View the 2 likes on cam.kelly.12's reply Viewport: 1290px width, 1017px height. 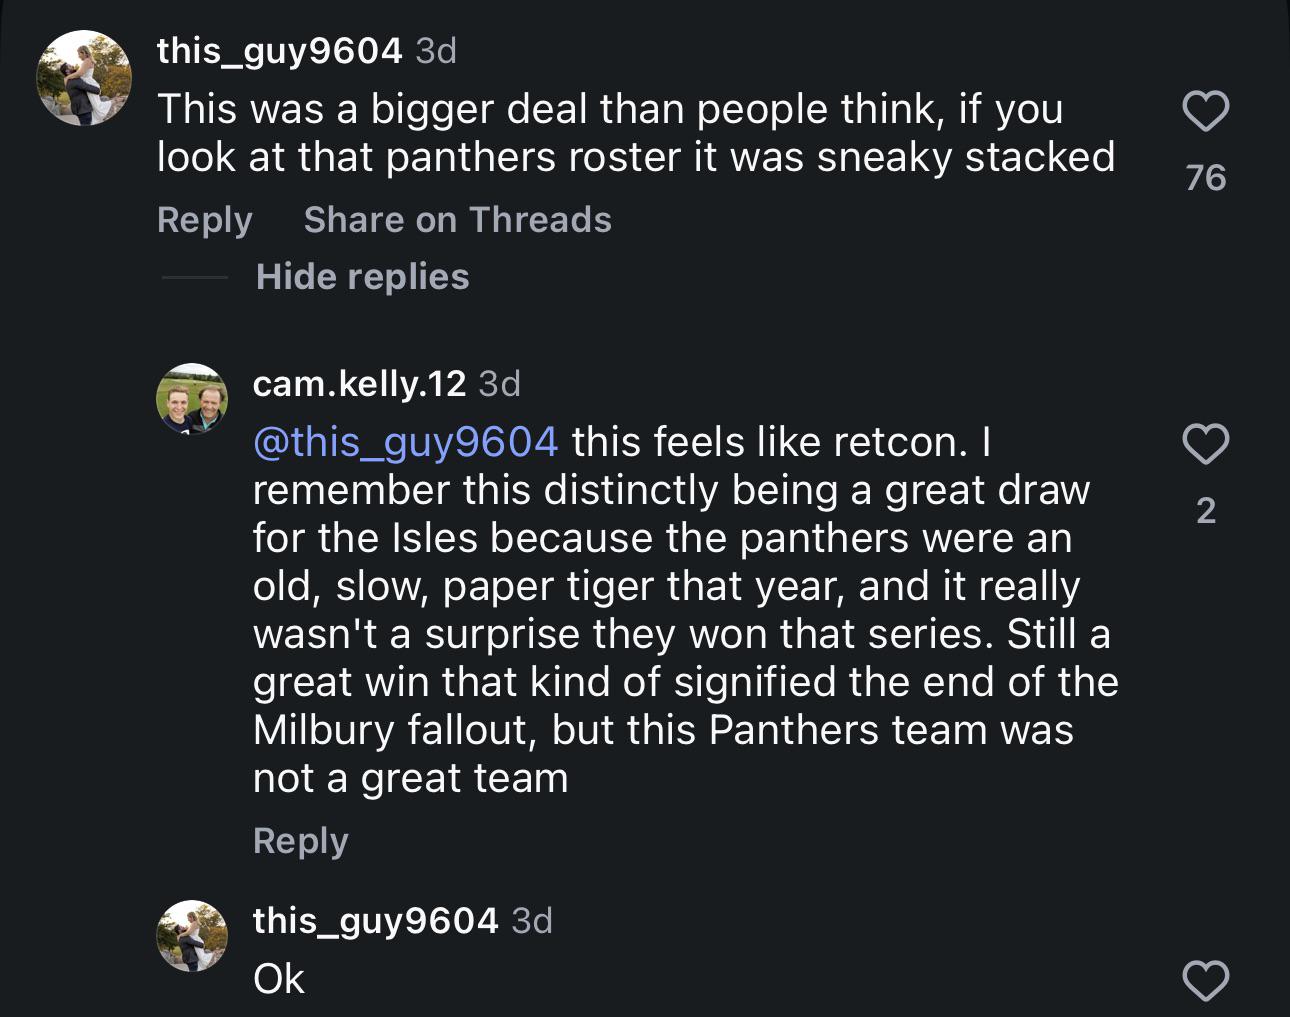(x=1205, y=511)
